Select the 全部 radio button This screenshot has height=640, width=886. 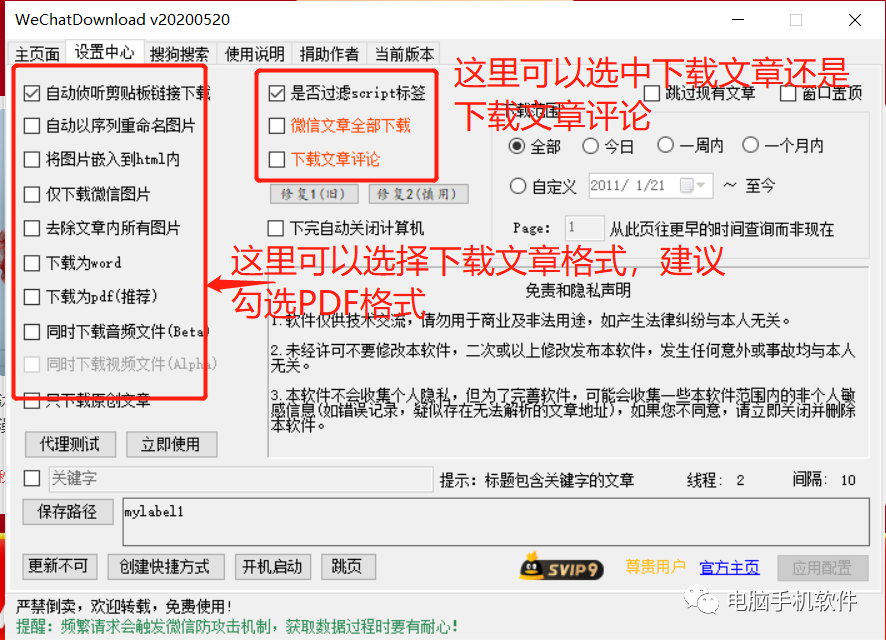tap(516, 146)
